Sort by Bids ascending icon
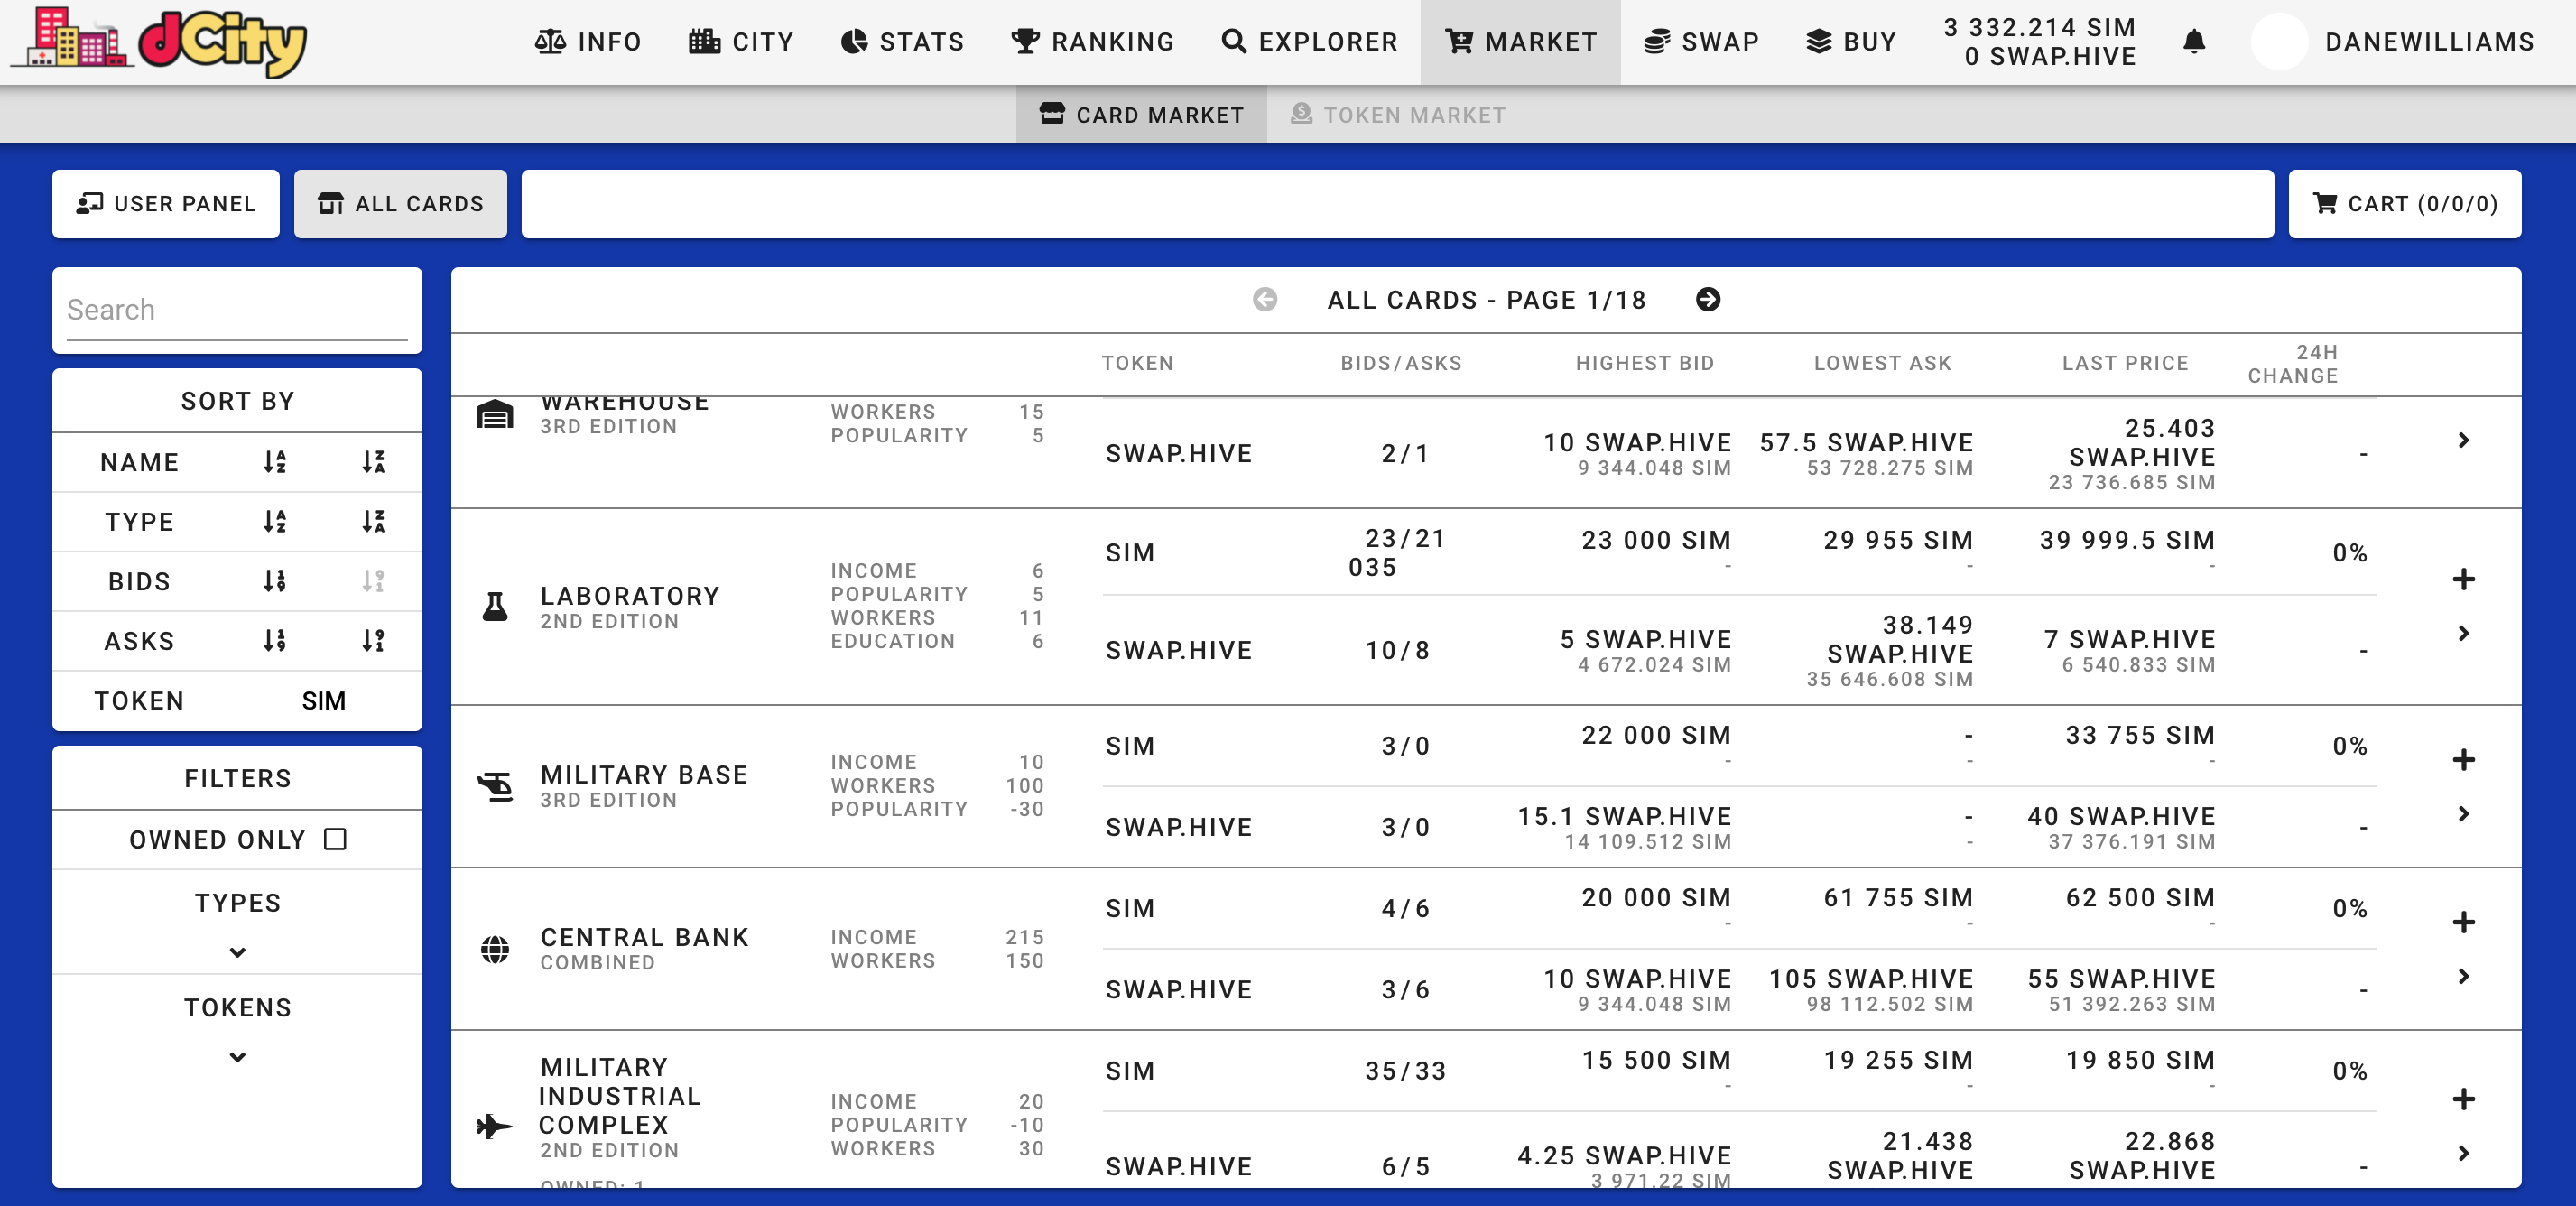Image resolution: width=2576 pixels, height=1206 pixels. 275,581
